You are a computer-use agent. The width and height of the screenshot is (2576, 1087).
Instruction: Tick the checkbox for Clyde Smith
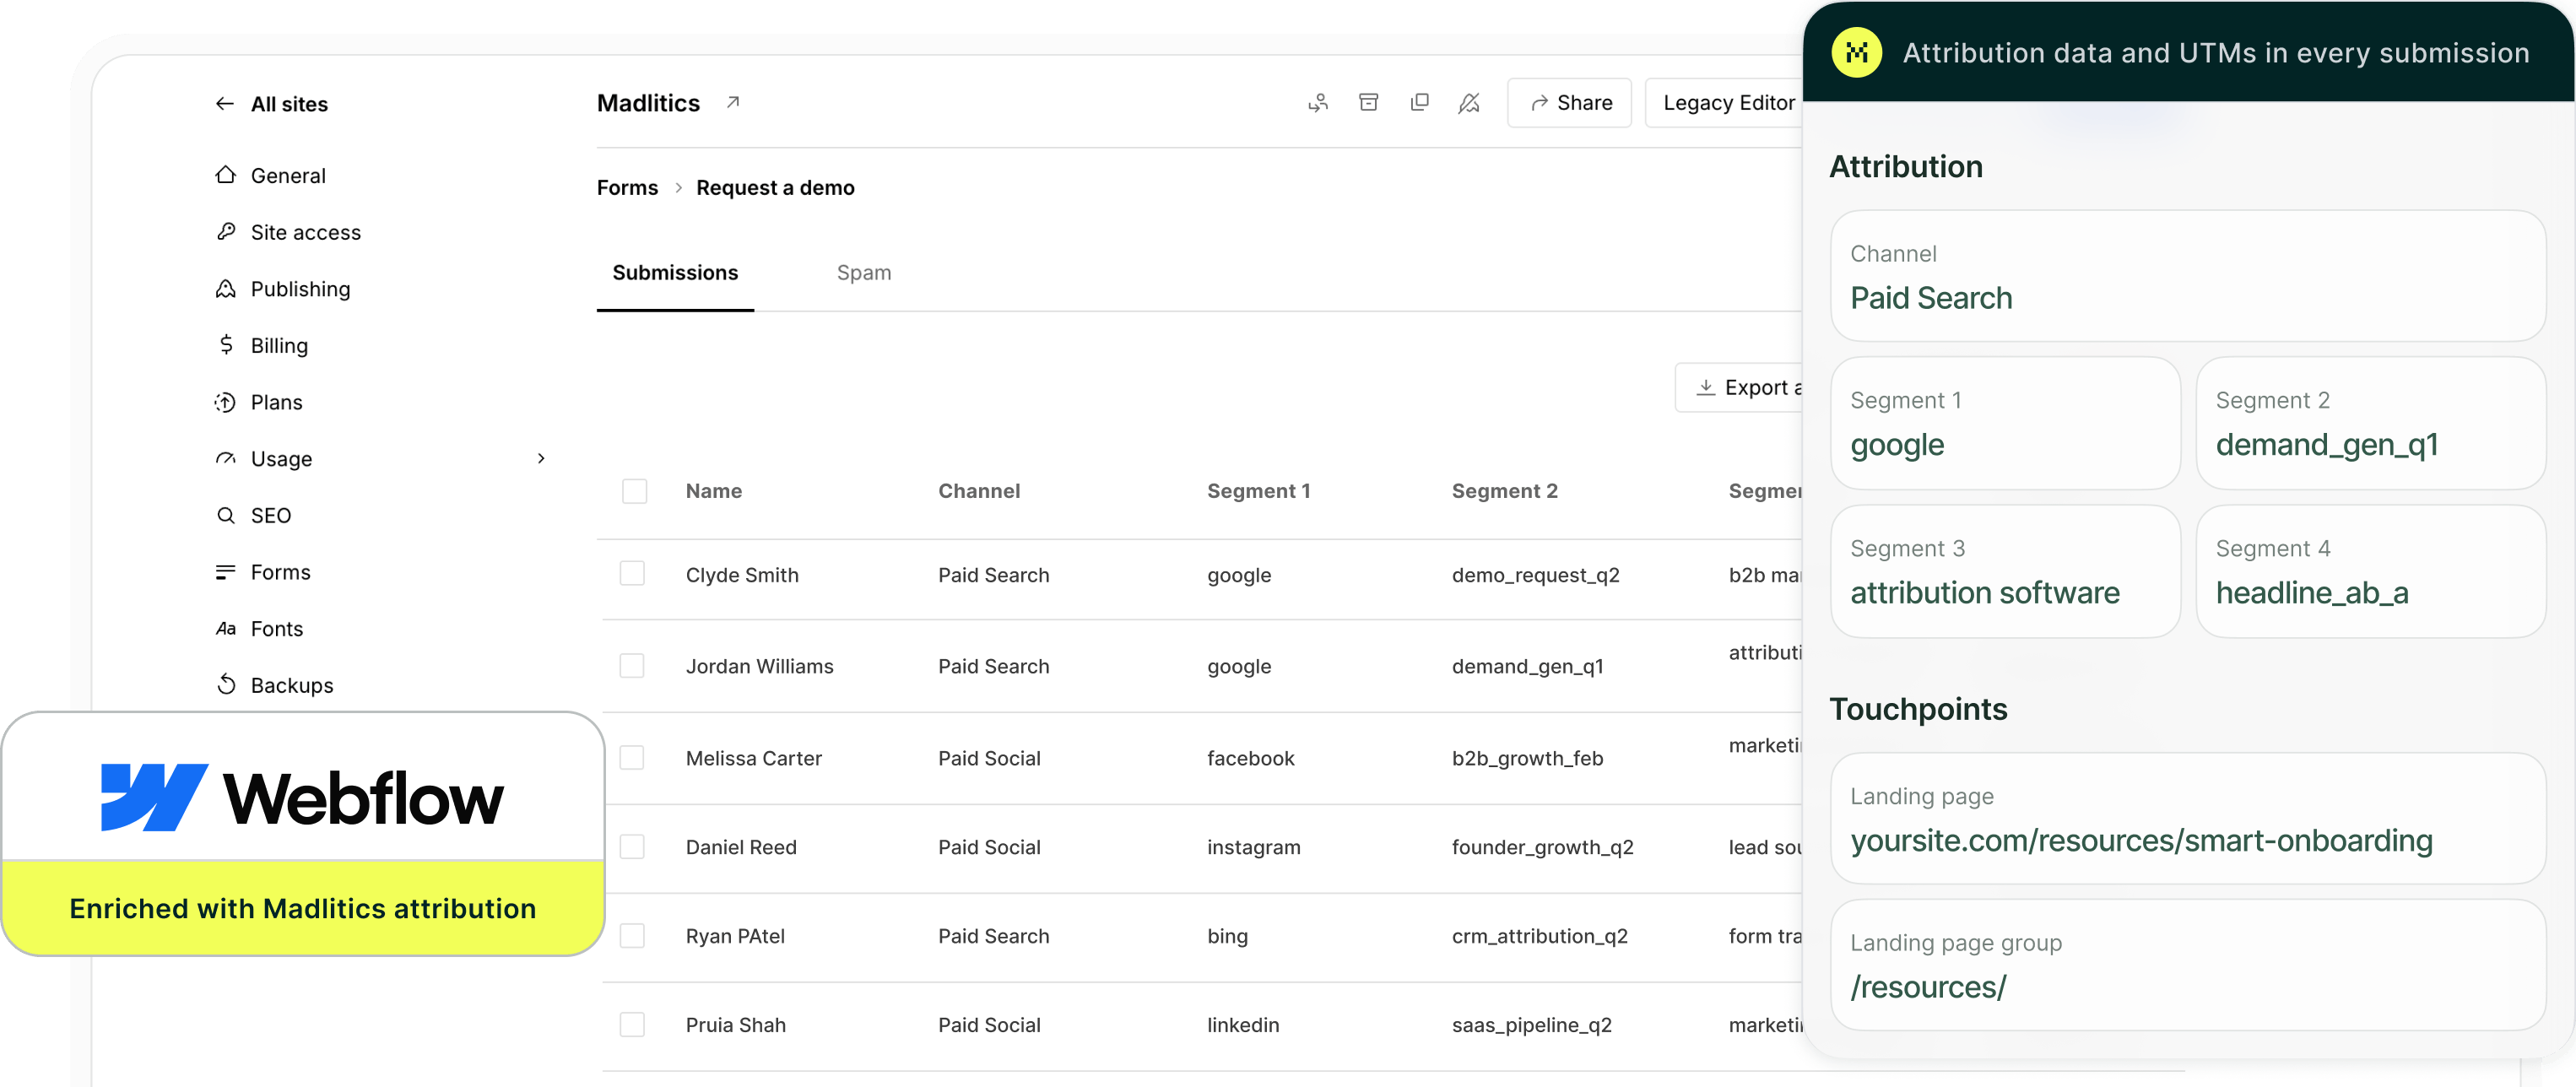[633, 574]
